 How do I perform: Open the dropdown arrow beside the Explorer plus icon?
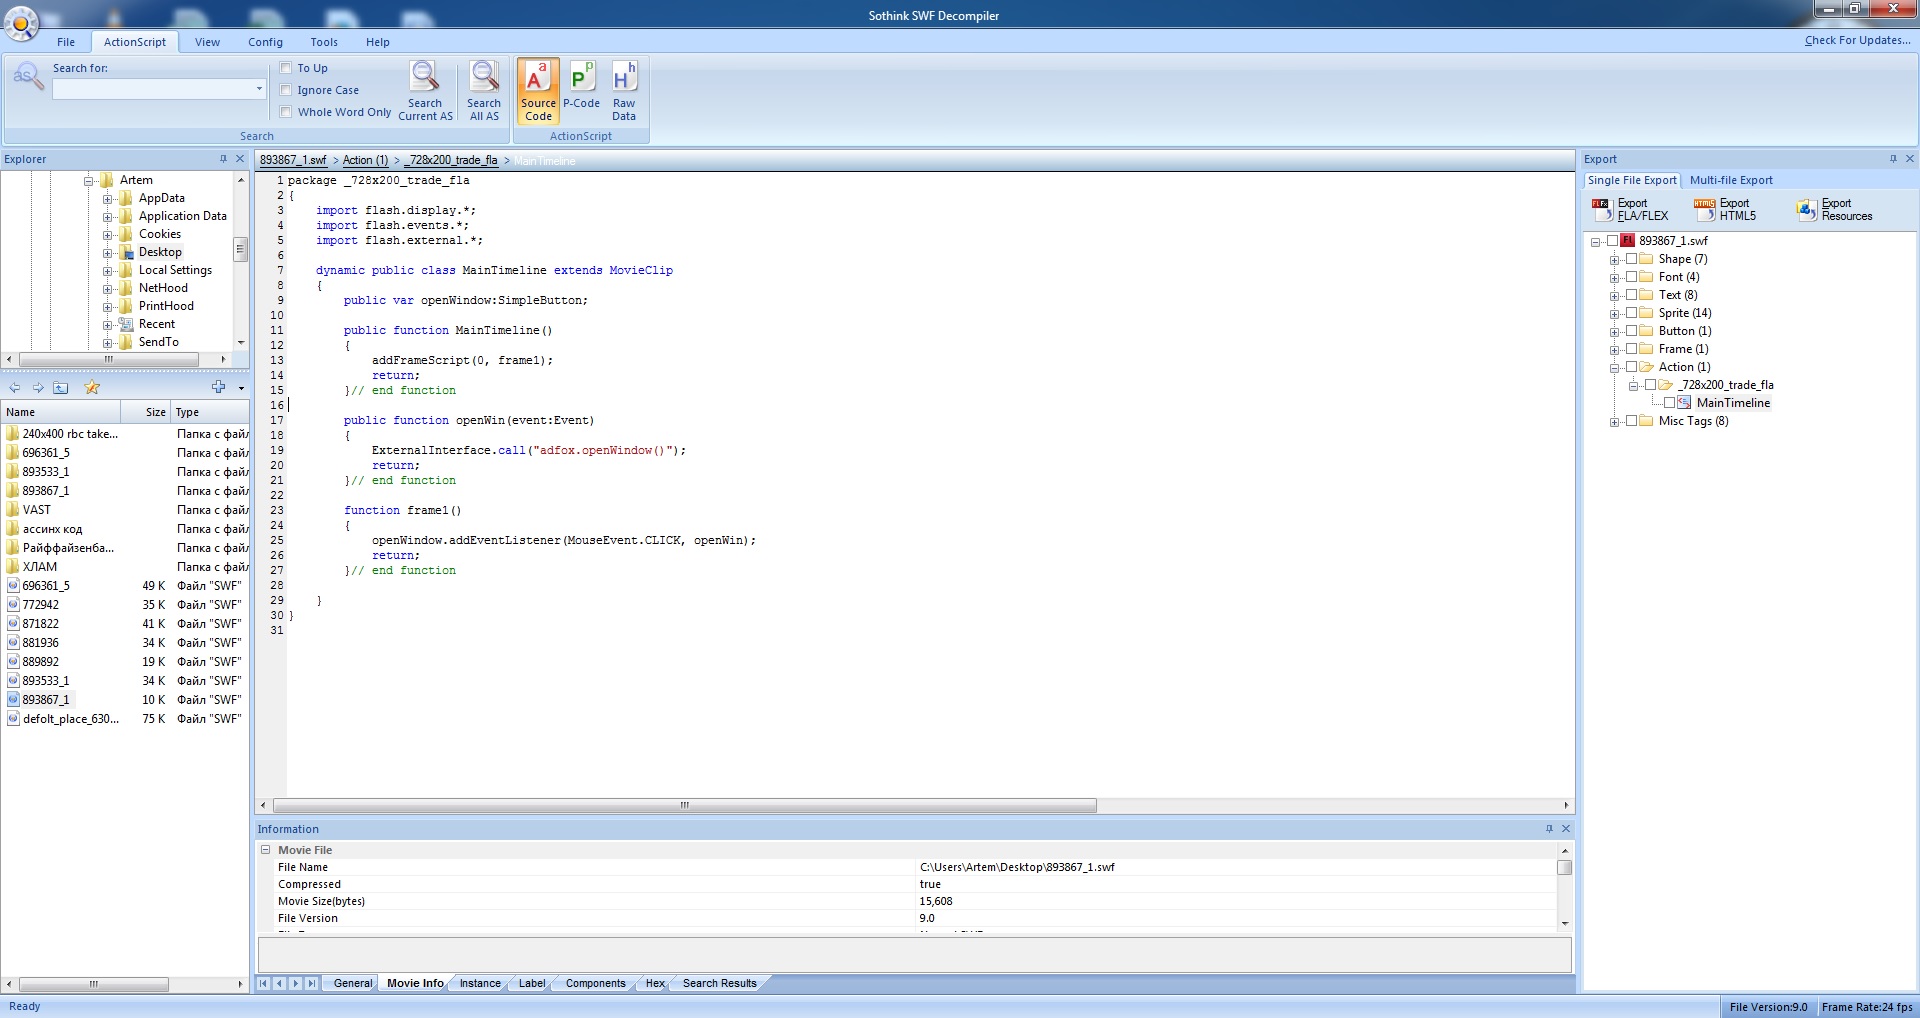241,388
